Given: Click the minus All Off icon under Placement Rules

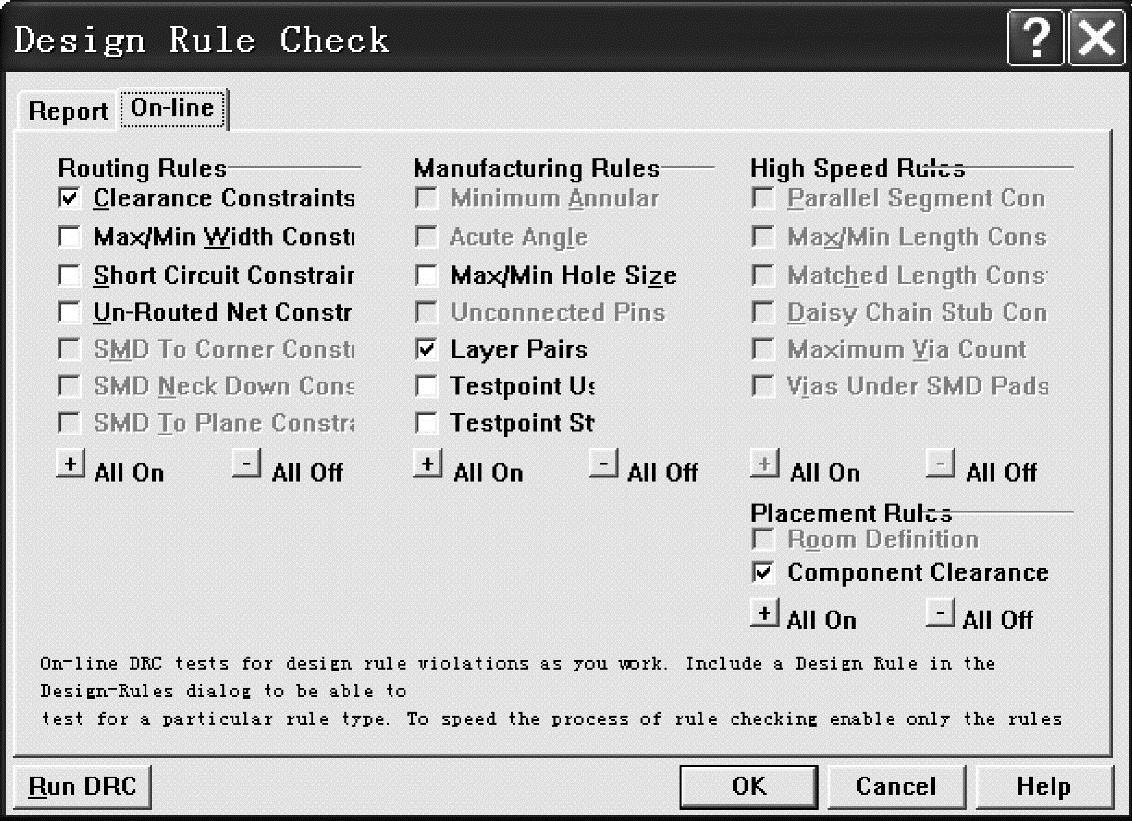Looking at the screenshot, I should 941,612.
